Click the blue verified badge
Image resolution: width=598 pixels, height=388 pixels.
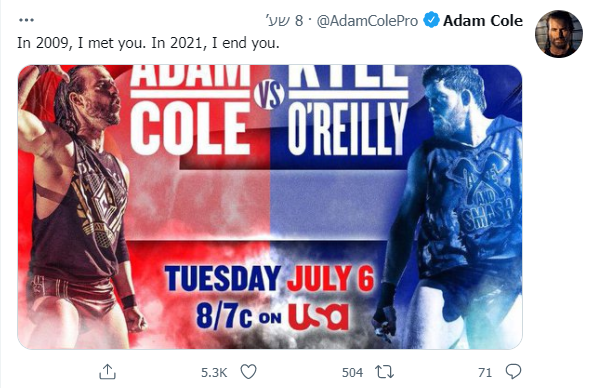pos(431,20)
